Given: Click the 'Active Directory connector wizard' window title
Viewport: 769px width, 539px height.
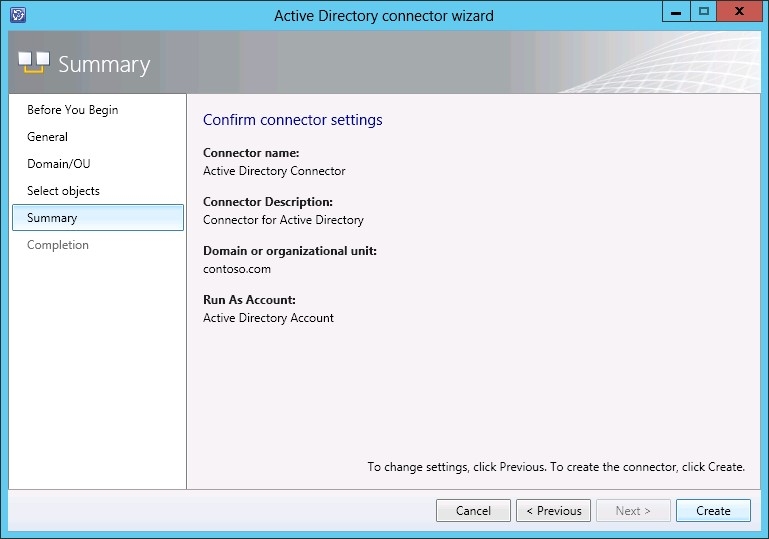Looking at the screenshot, I should point(384,16).
